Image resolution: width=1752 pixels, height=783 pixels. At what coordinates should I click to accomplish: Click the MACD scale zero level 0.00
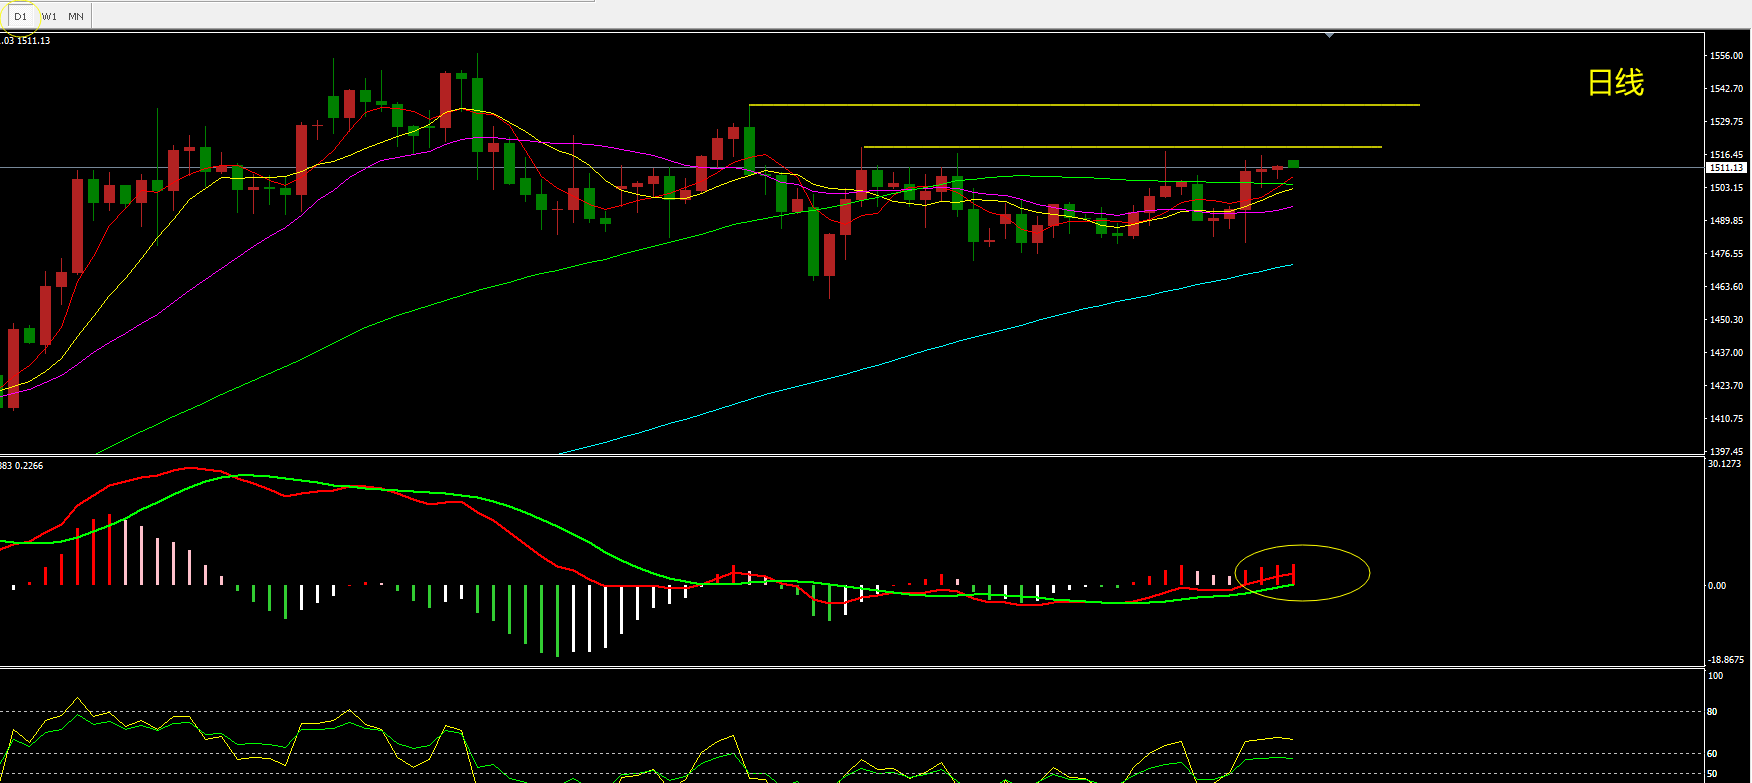1717,586
